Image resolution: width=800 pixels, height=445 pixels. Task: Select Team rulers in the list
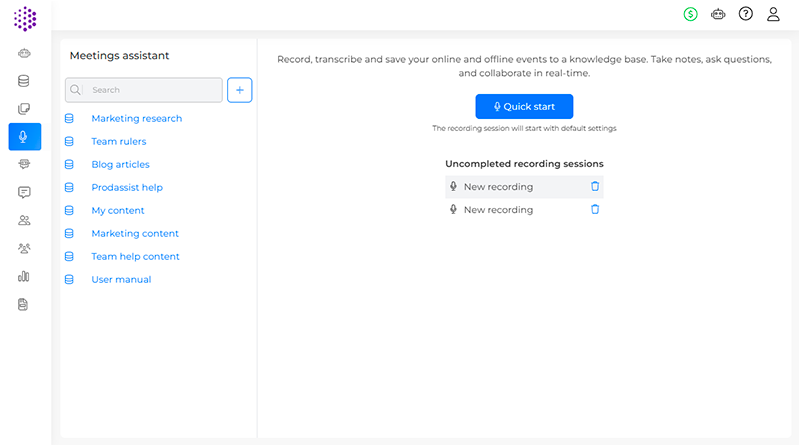coord(118,141)
